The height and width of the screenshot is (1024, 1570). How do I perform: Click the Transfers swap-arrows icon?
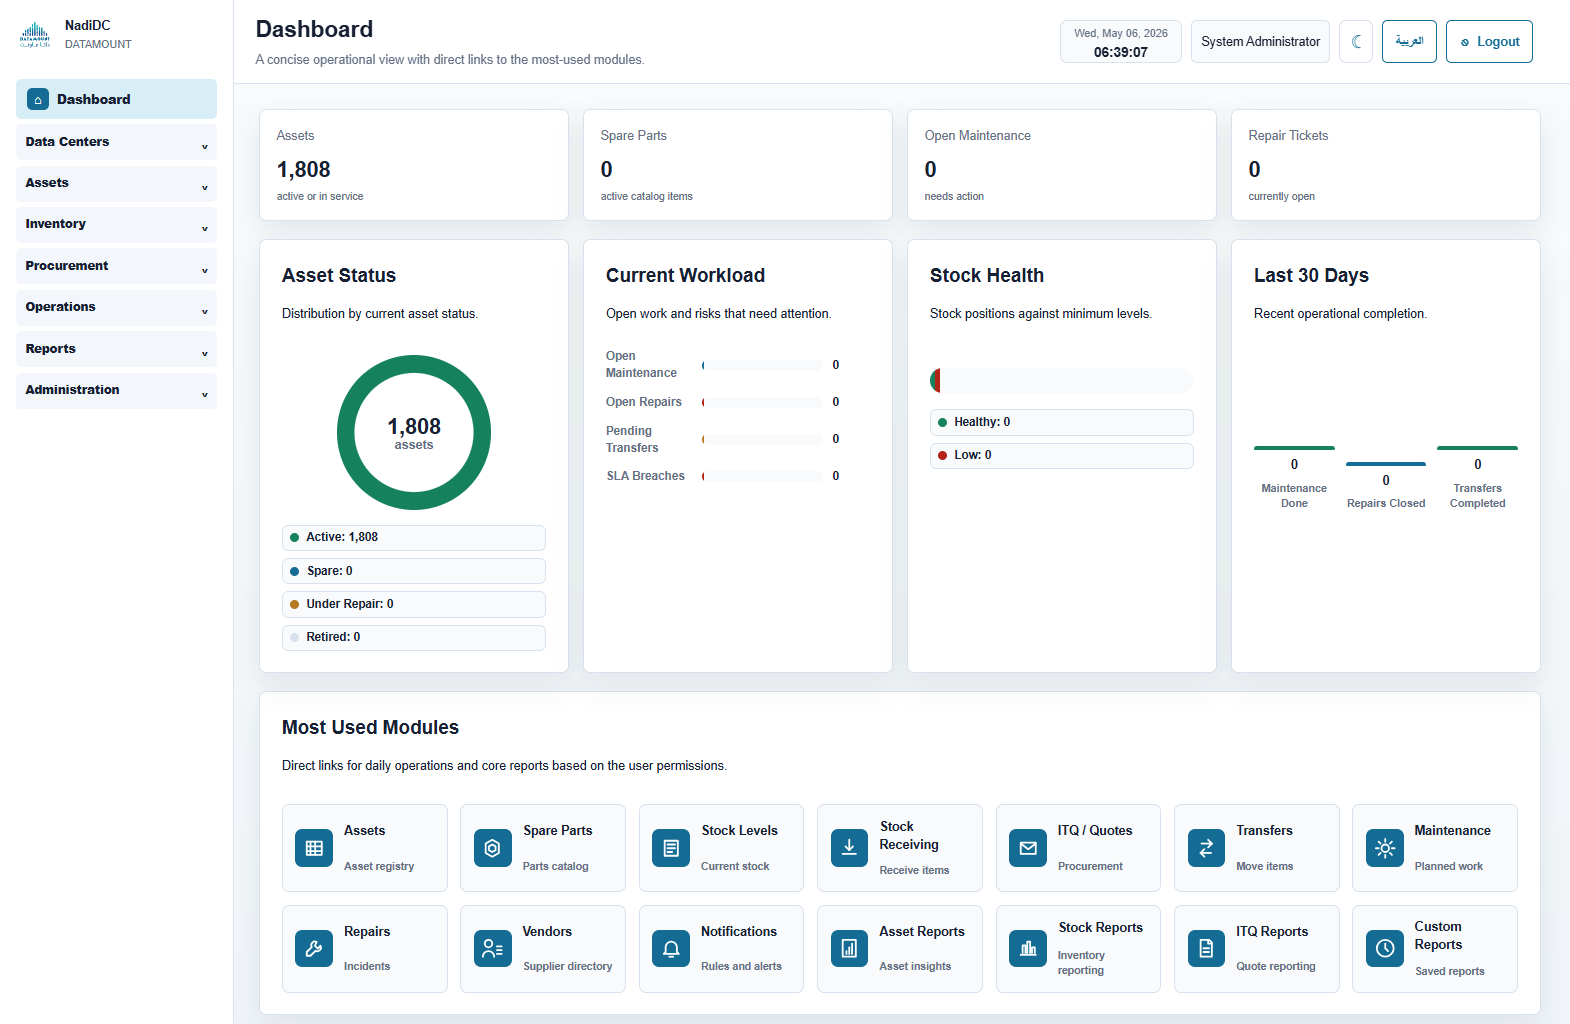(x=1206, y=848)
